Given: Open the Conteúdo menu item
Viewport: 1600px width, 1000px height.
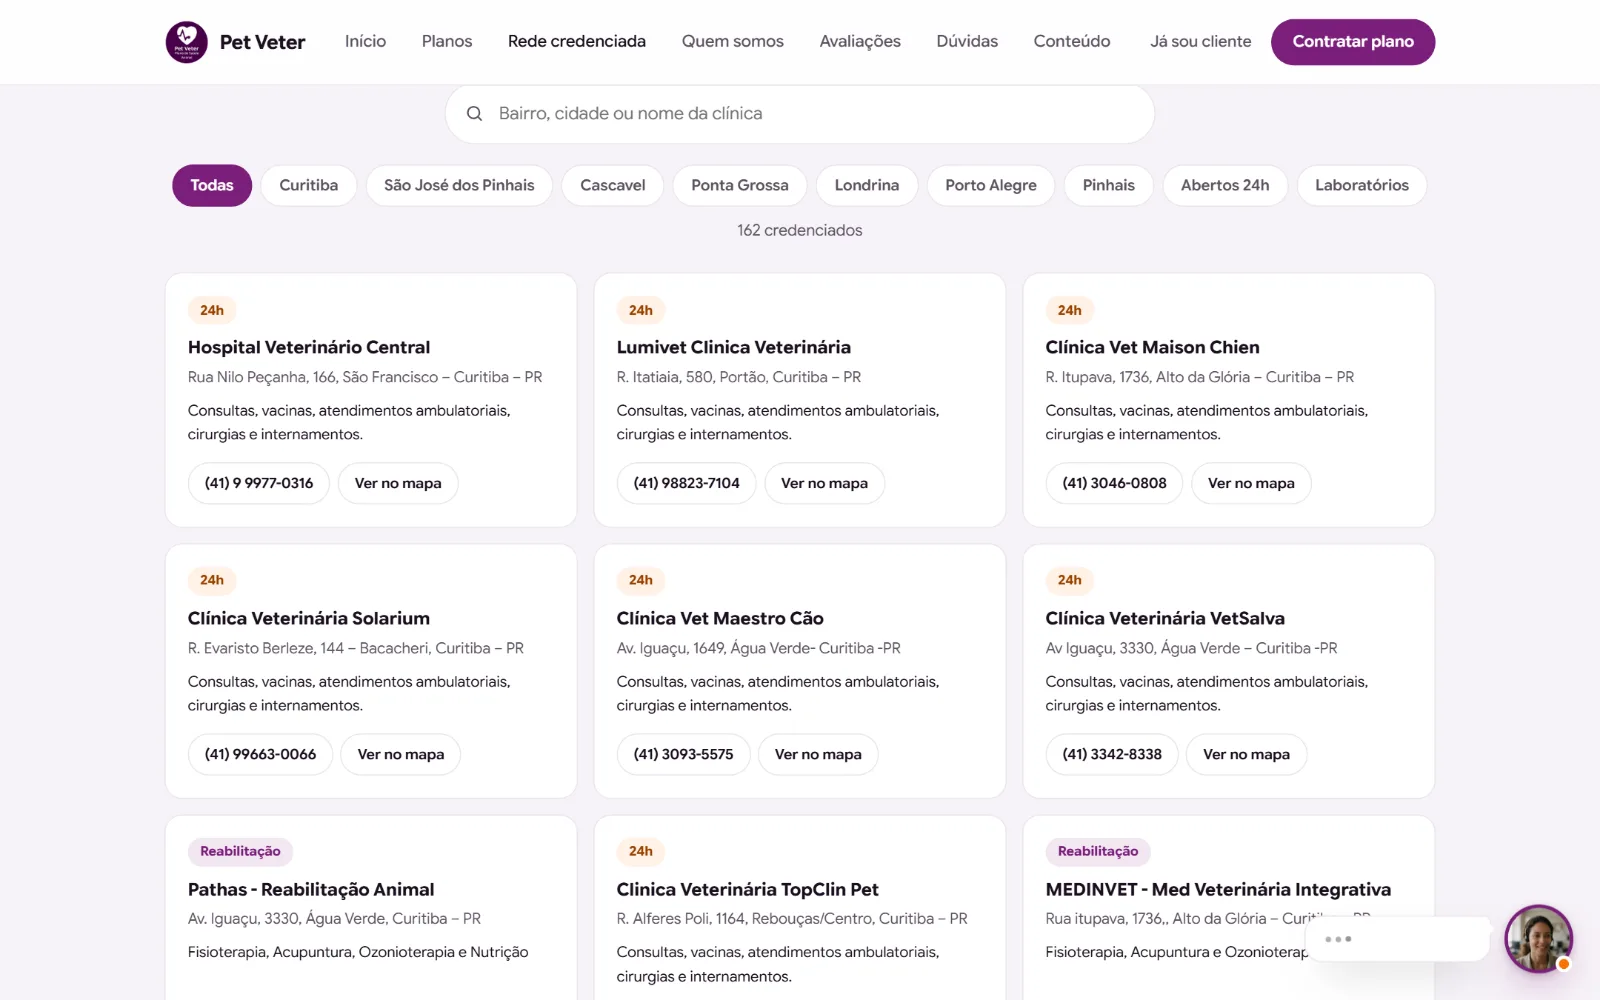Looking at the screenshot, I should tap(1072, 42).
